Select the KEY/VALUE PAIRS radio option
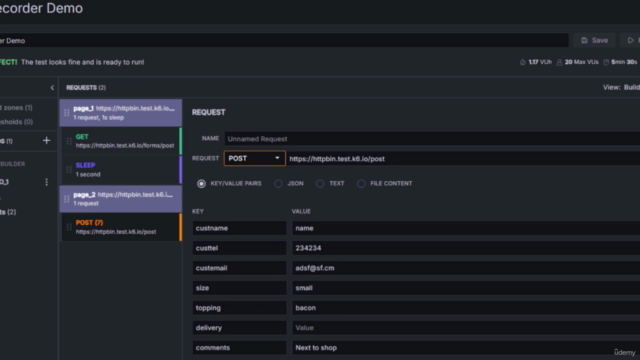The image size is (640, 360). (201, 184)
